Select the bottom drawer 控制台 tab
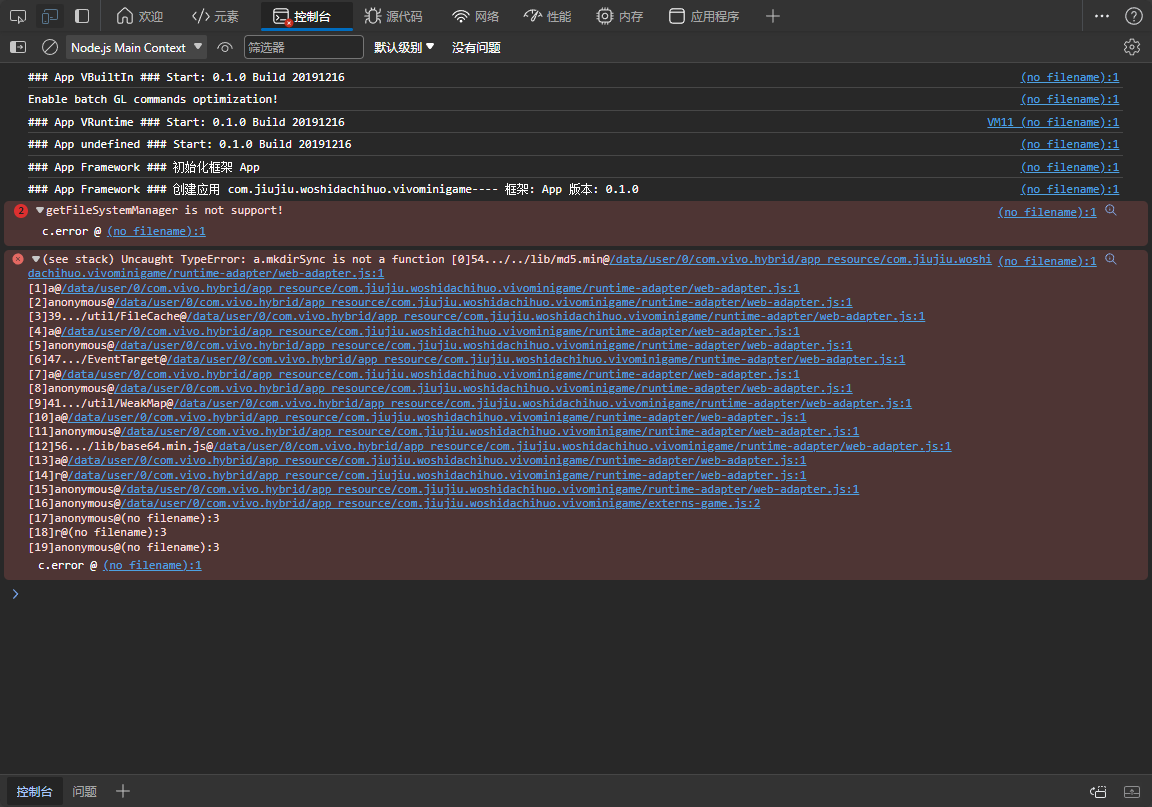Viewport: 1152px width, 807px height. 35,792
